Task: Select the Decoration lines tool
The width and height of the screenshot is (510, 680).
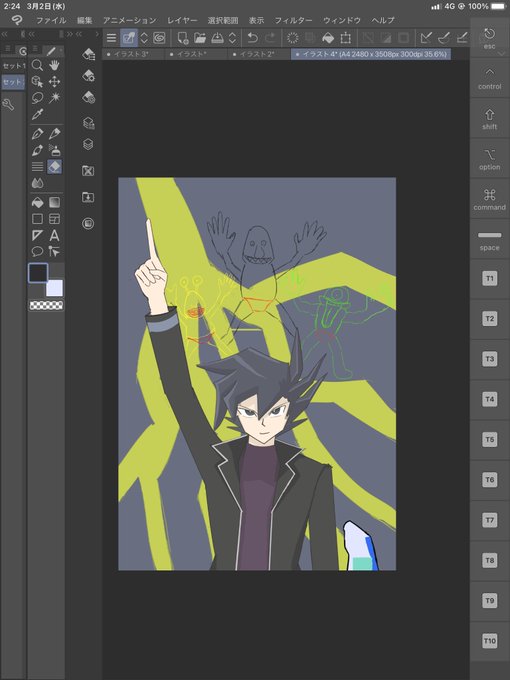Action: tap(37, 167)
